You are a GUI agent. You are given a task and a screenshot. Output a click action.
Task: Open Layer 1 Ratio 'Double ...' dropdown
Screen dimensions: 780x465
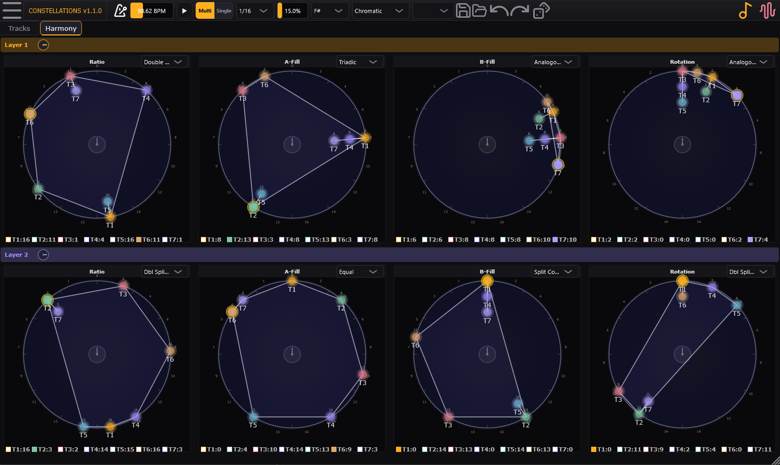coord(164,62)
